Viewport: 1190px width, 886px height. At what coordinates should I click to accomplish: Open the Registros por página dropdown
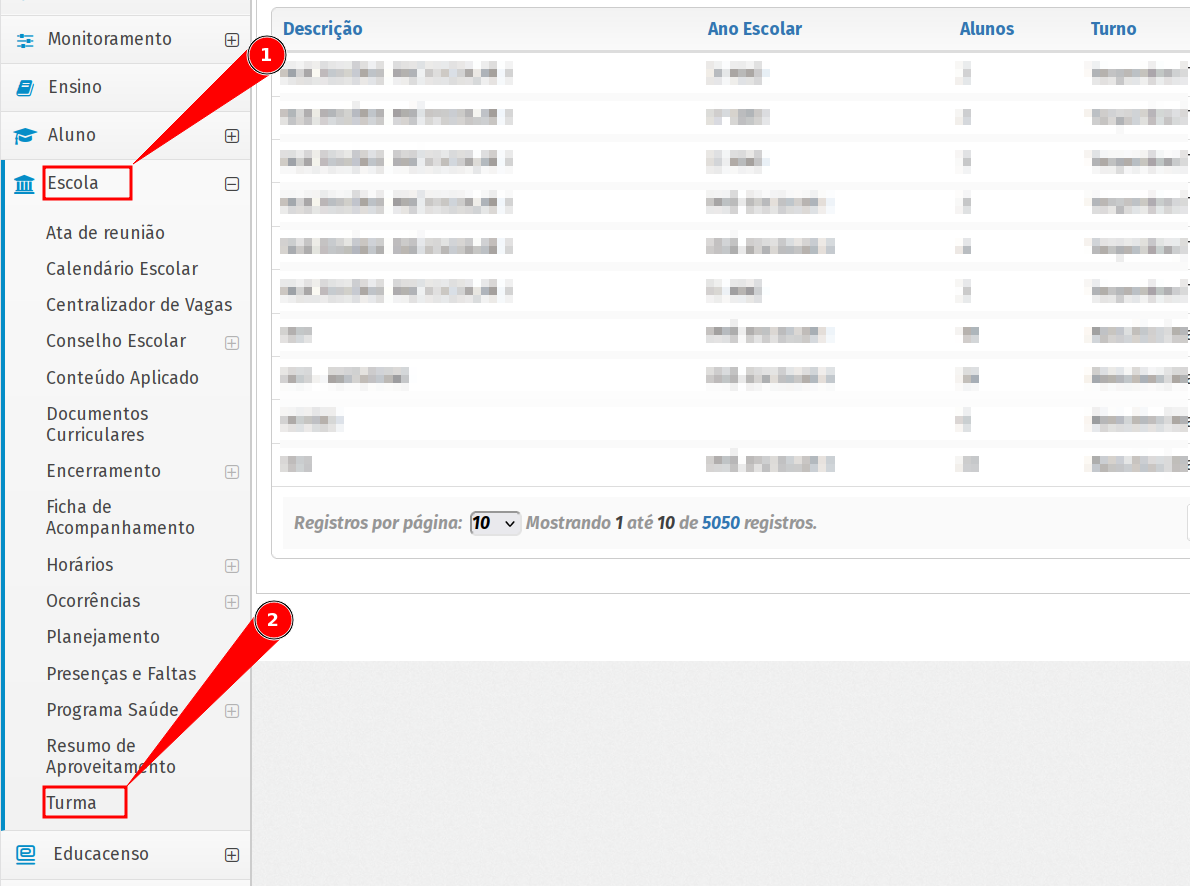click(495, 523)
